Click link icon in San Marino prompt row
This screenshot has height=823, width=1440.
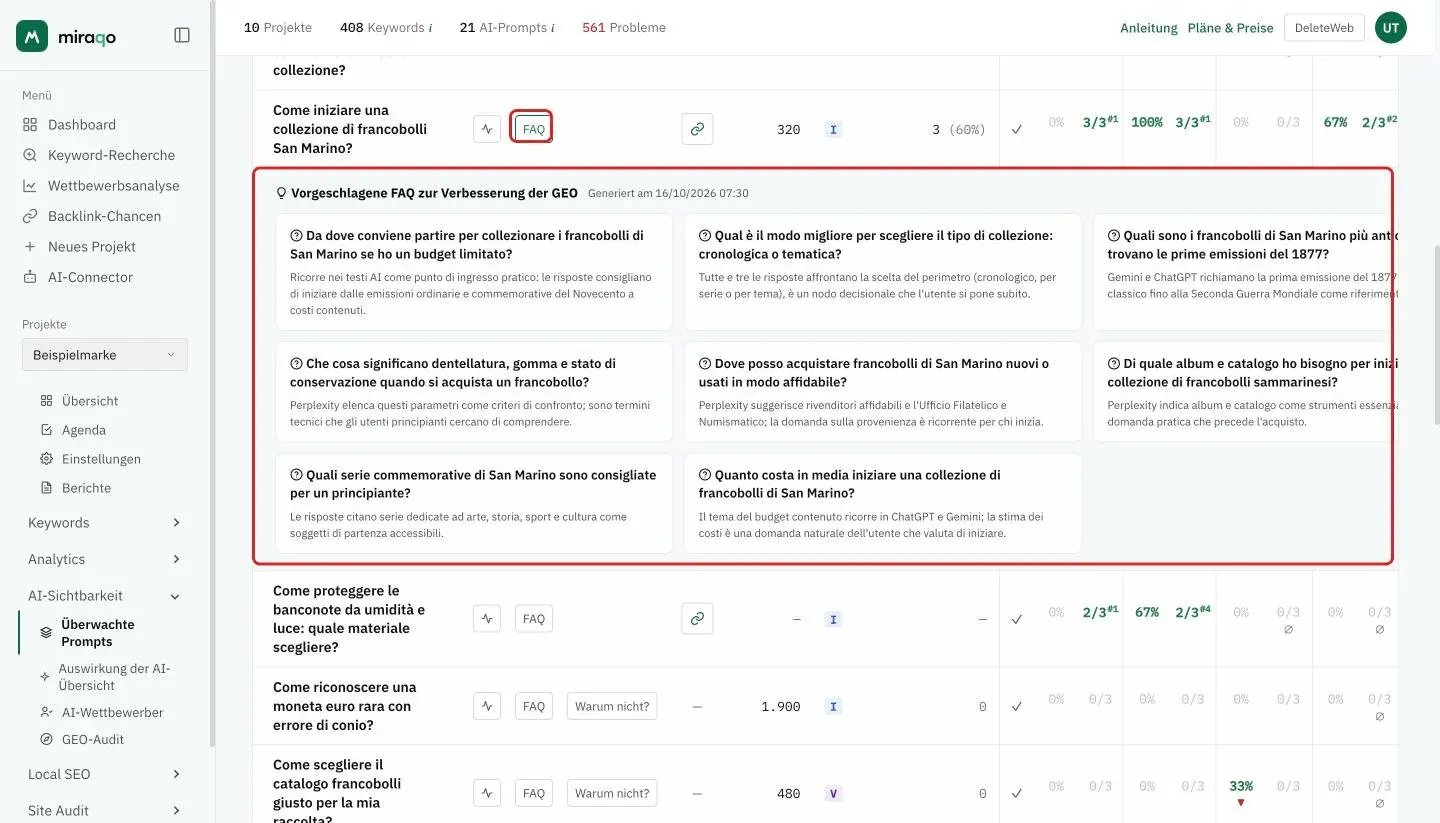(697, 129)
